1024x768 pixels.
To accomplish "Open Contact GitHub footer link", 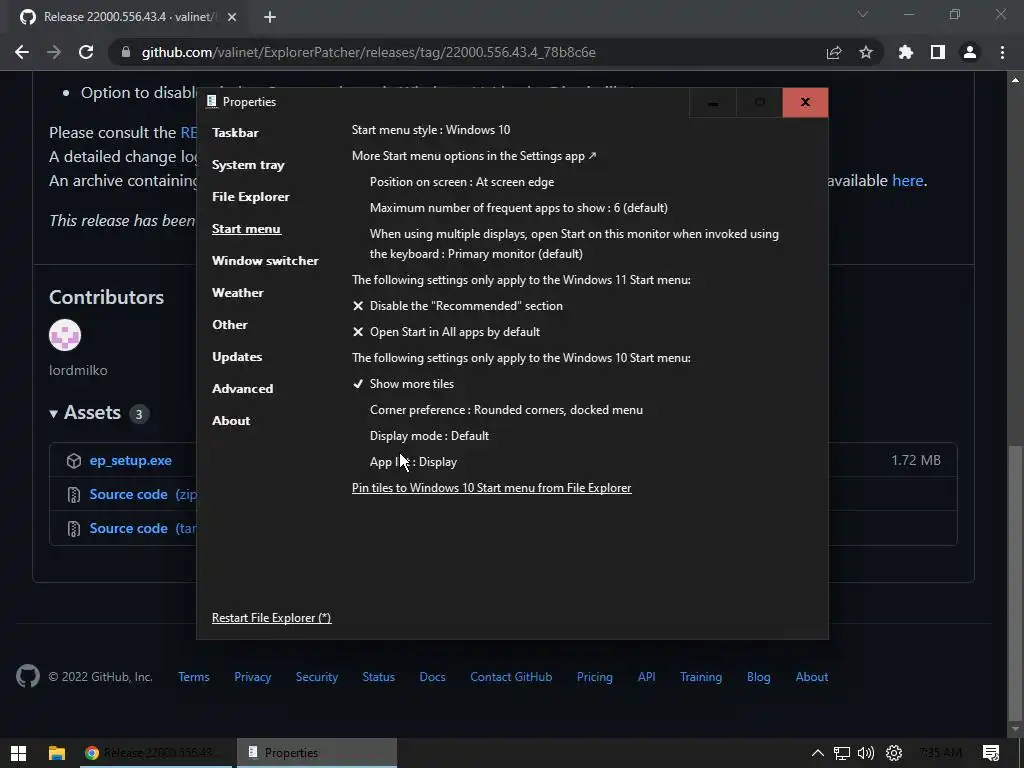I will pos(511,677).
